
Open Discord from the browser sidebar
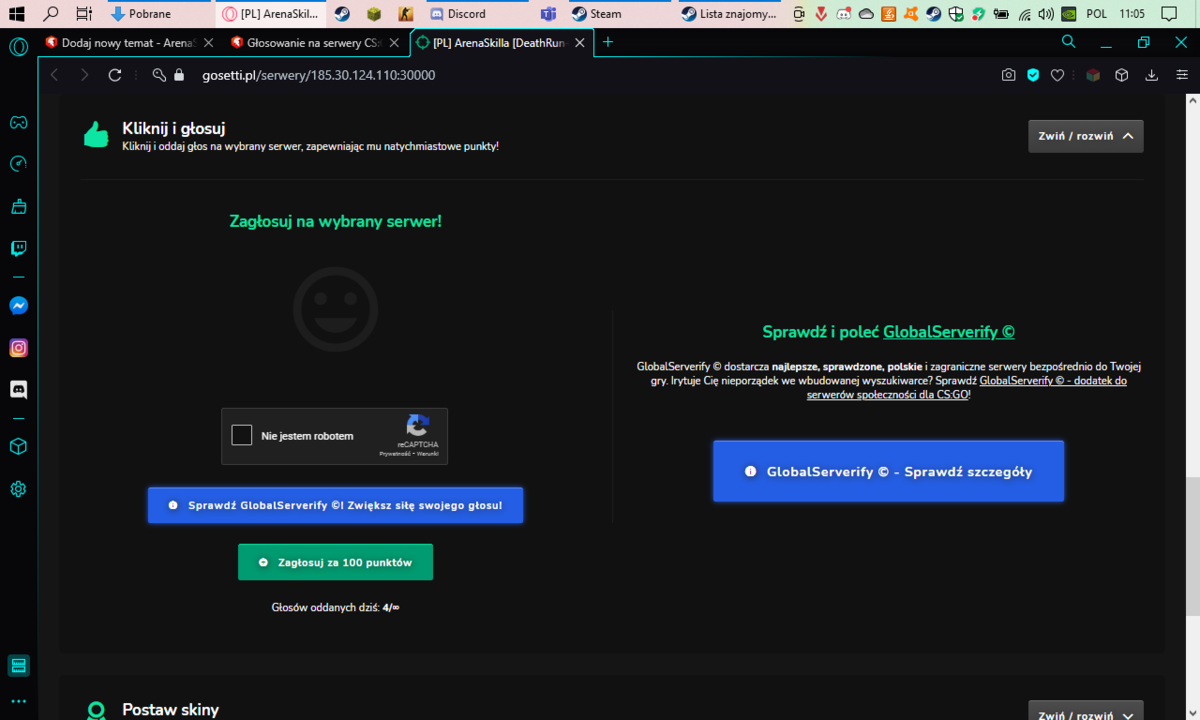click(x=18, y=389)
